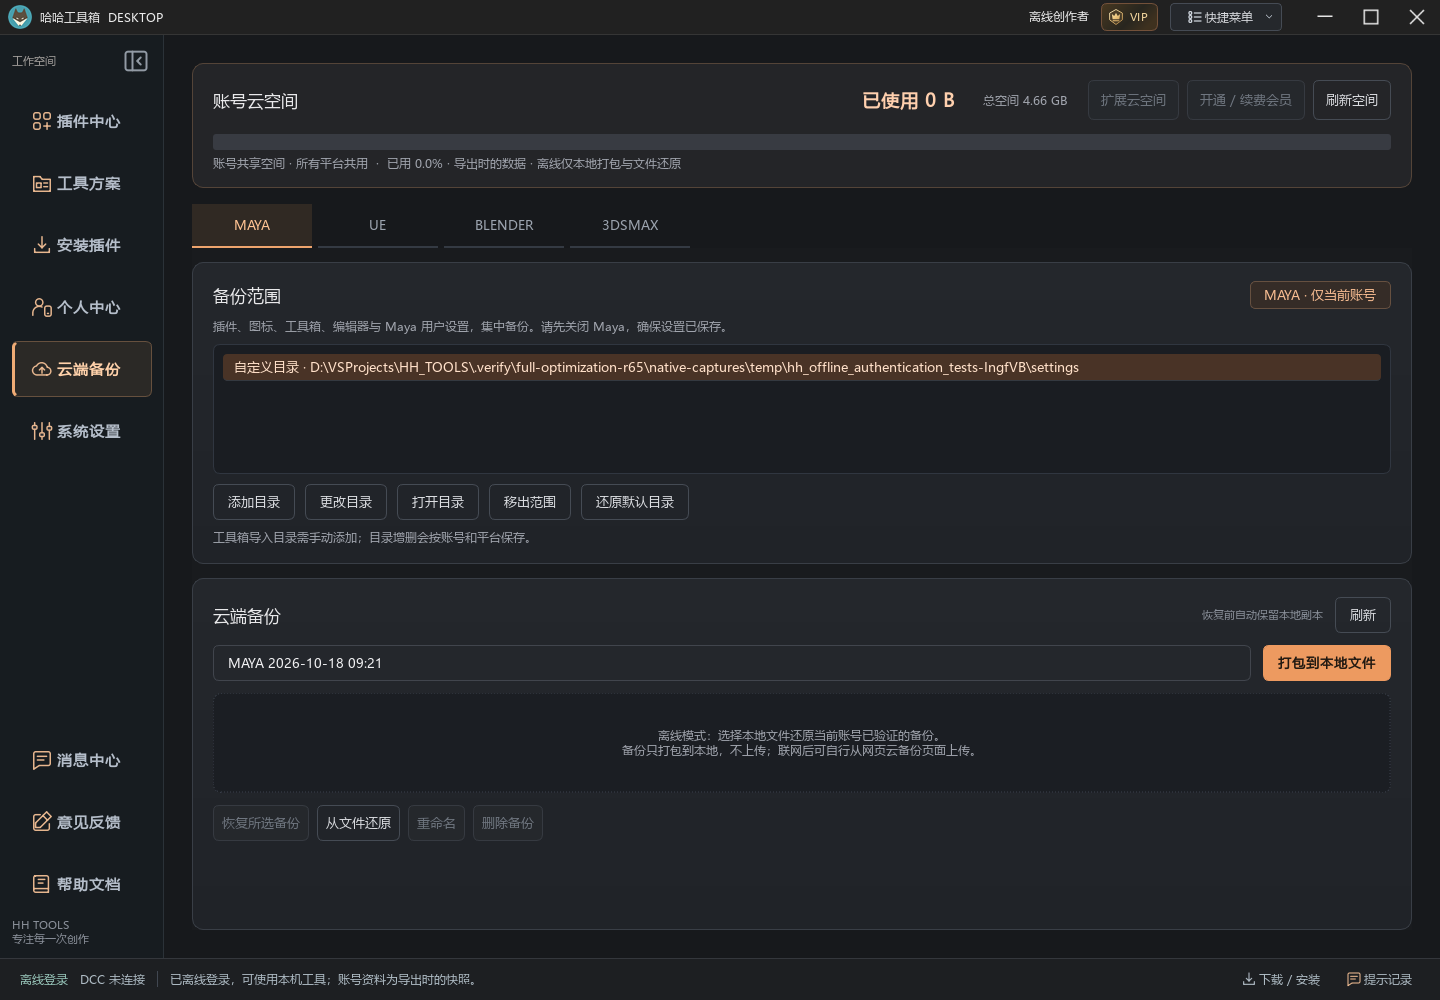Click the cloud storage usage progress bar
Viewport: 1440px width, 1000px height.
coord(802,142)
